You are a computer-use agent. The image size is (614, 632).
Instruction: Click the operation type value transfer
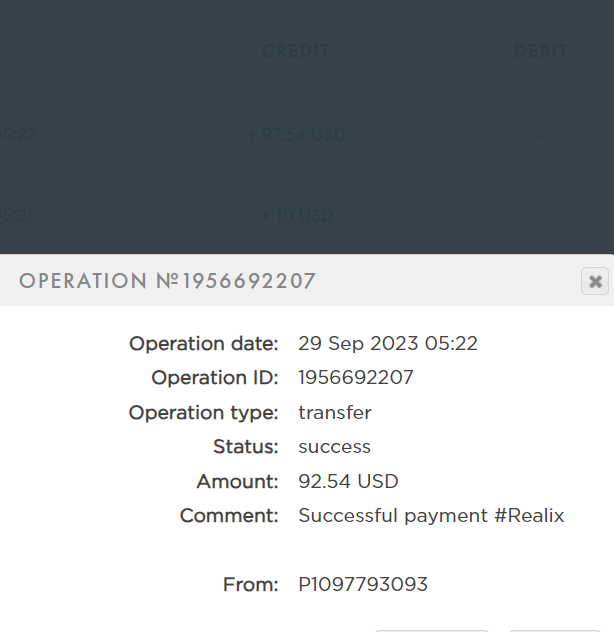[x=335, y=412]
